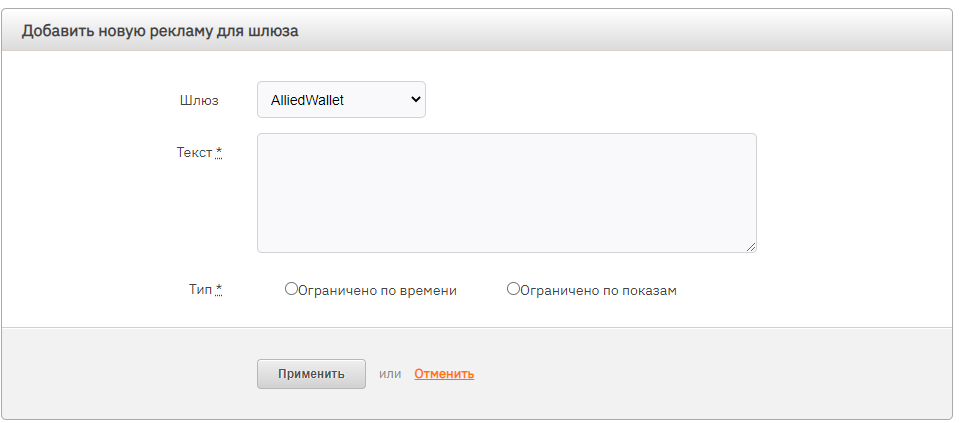Click the AlliedWallet selected value
Viewport: 961px width, 423px height.
tap(308, 100)
